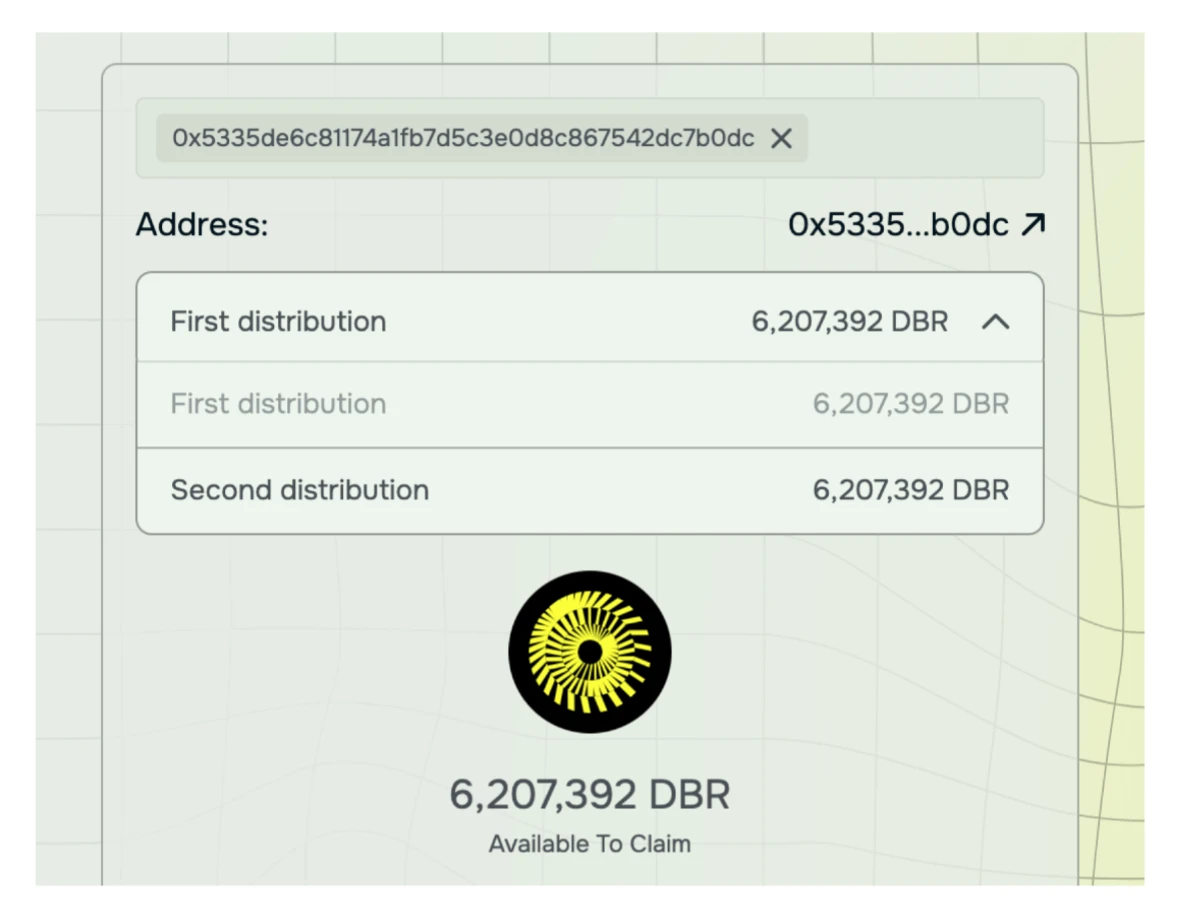
Task: Click the Second distribution 6,207,392 DBR amount
Action: pos(910,490)
